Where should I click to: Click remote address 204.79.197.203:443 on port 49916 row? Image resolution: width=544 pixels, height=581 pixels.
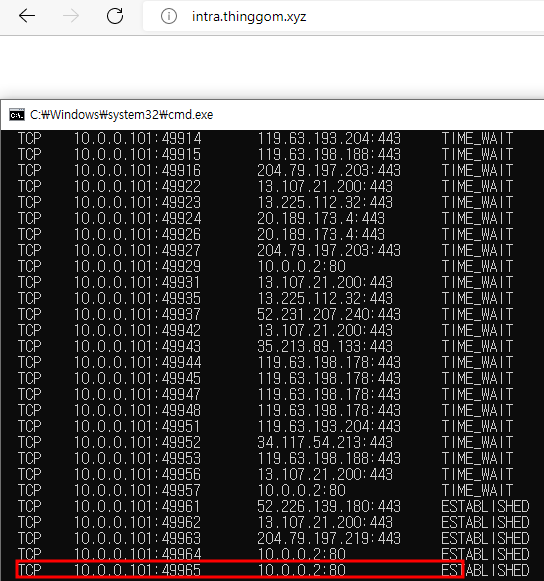click(x=329, y=170)
